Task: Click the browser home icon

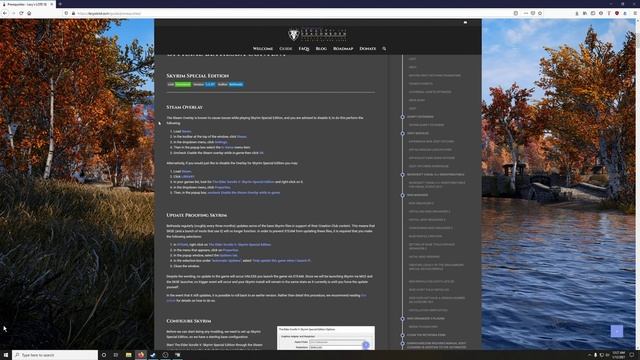Action: pyautogui.click(x=29, y=13)
